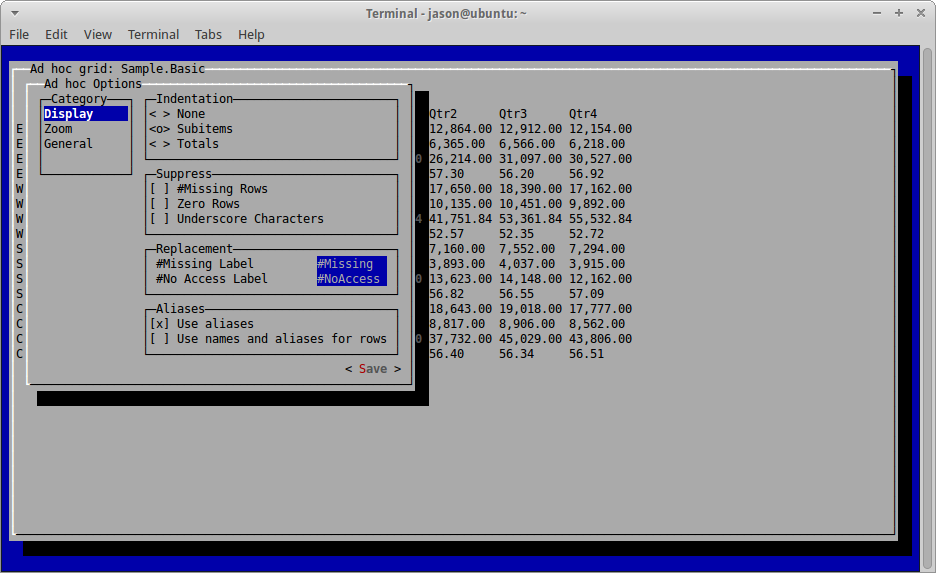Open the Terminal menu

[153, 35]
